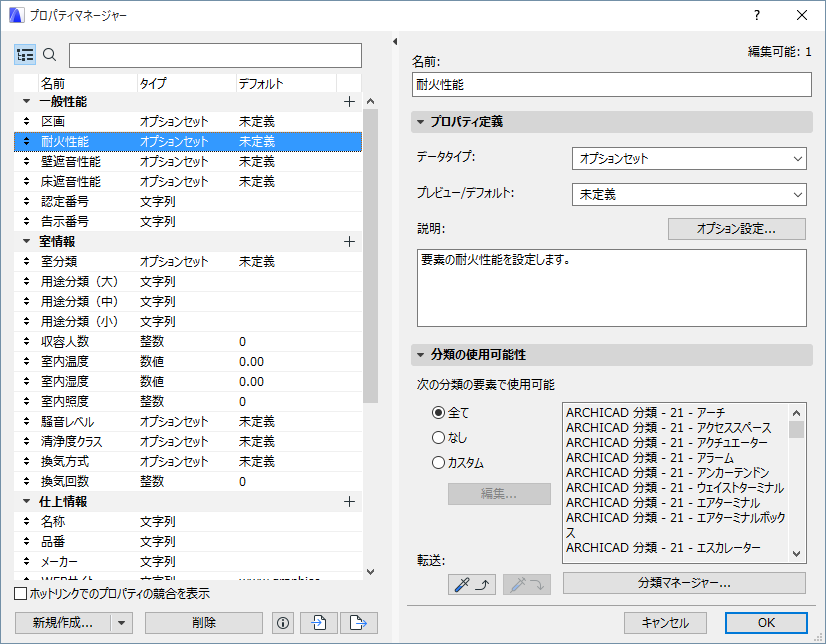Open 分類マネージャー...
Viewport: 826px width, 644px height.
tap(684, 583)
